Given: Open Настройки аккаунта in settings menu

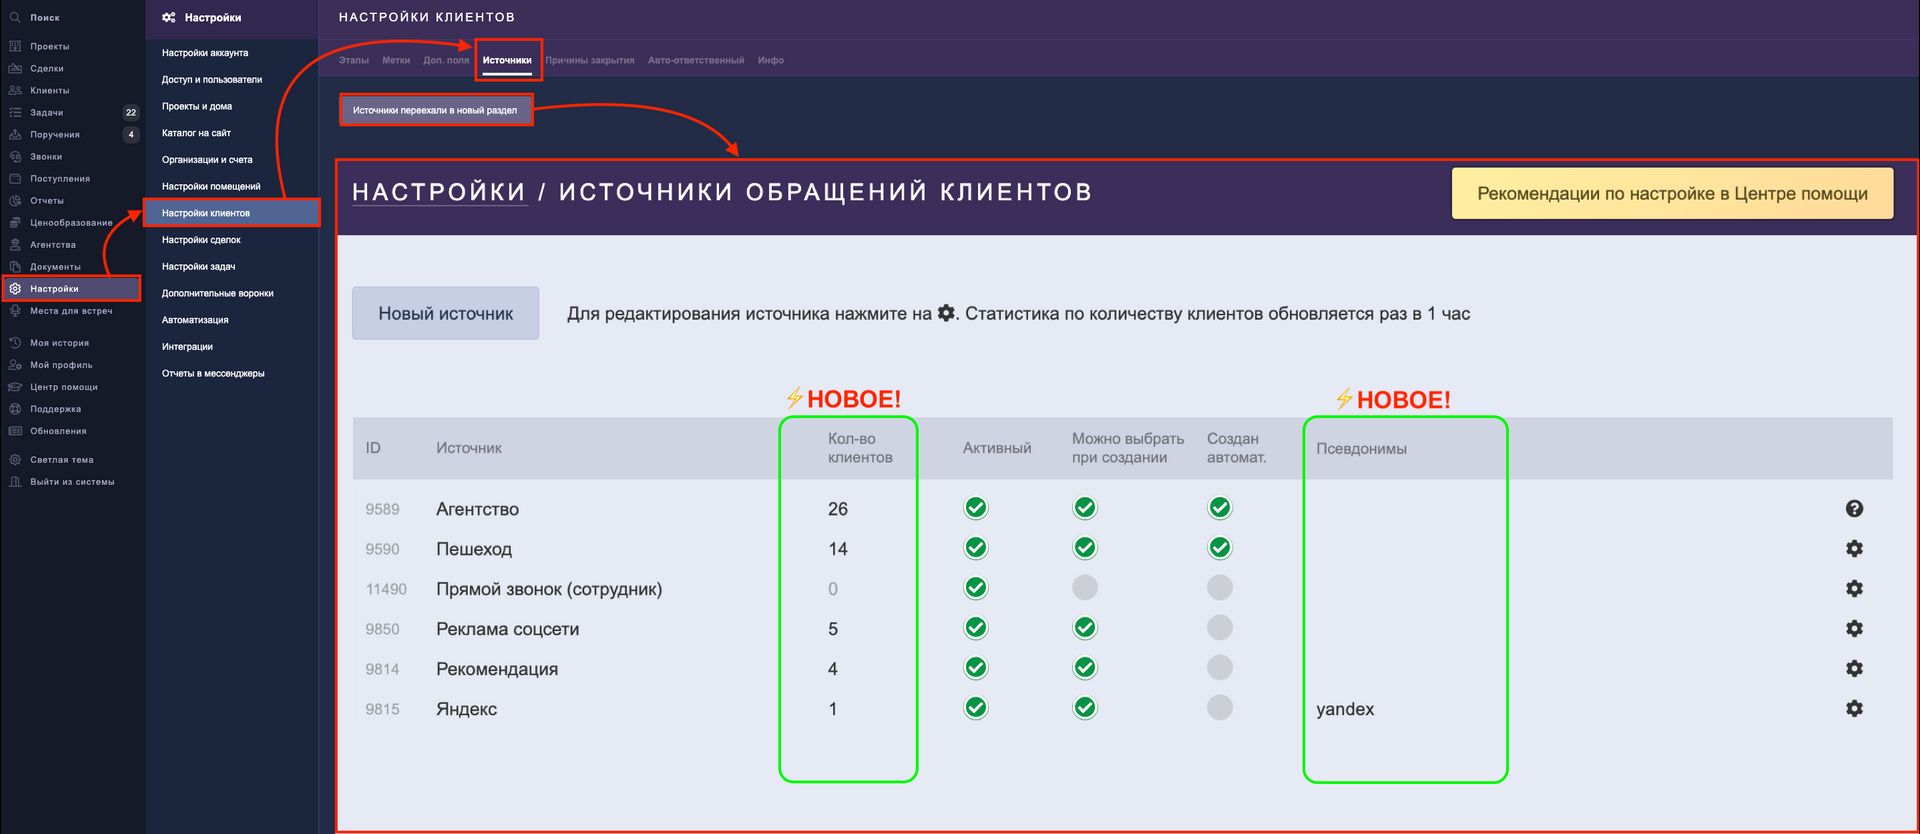Looking at the screenshot, I should point(205,53).
